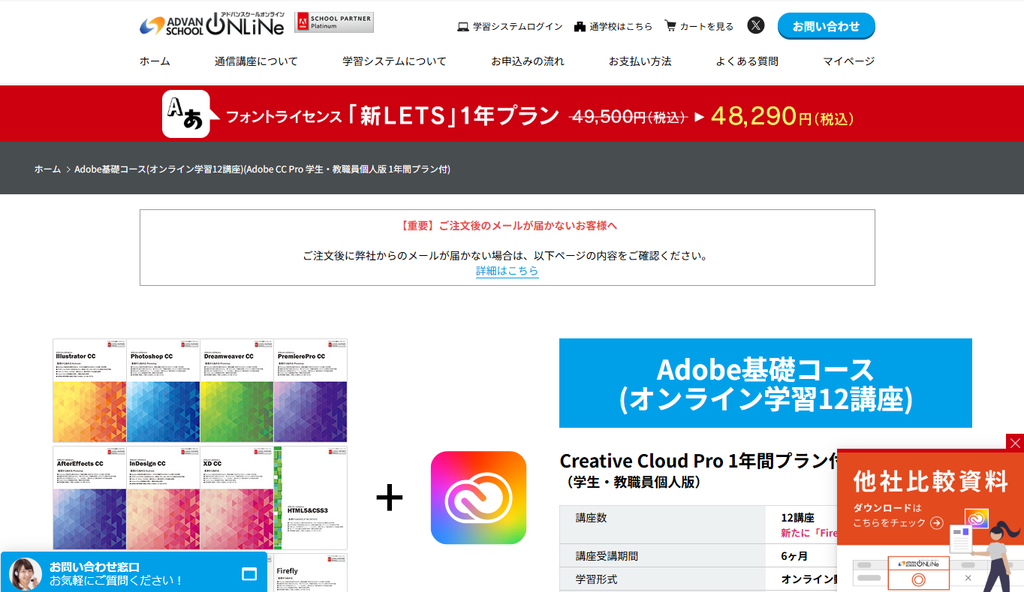Viewport: 1024px width, 592px height.
Task: Open 学習システムログイン link
Action: click(x=517, y=27)
